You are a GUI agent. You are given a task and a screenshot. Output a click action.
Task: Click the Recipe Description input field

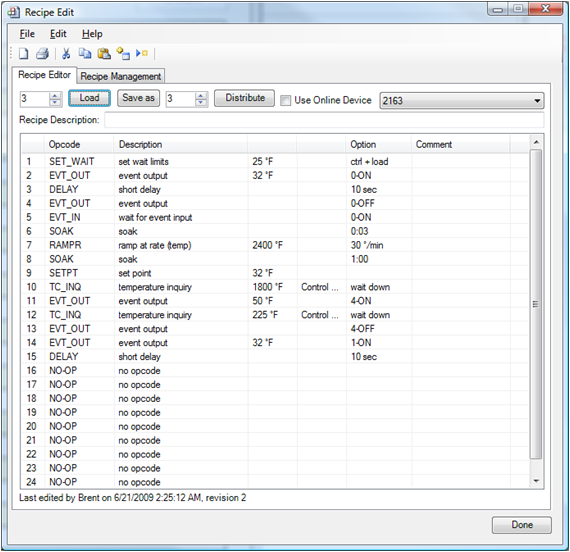[x=324, y=120]
